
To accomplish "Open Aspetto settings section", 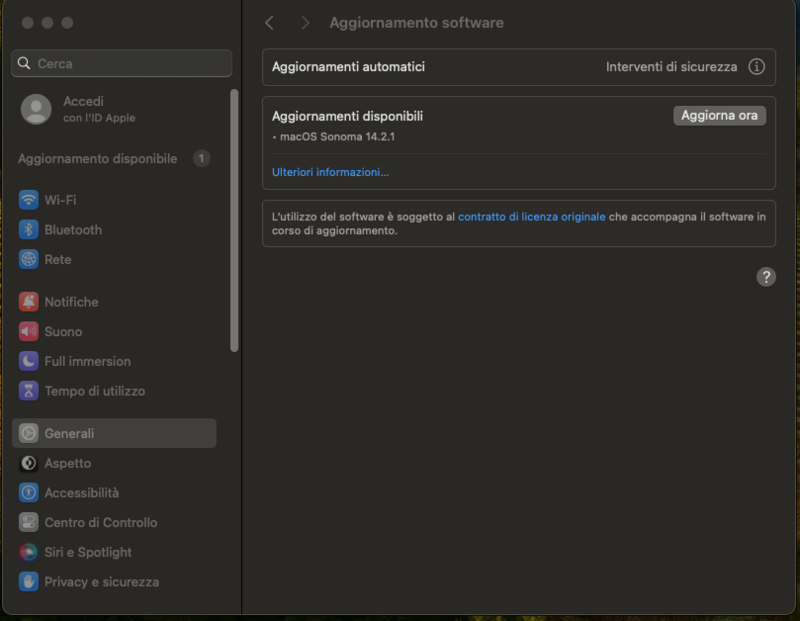I will click(x=67, y=464).
